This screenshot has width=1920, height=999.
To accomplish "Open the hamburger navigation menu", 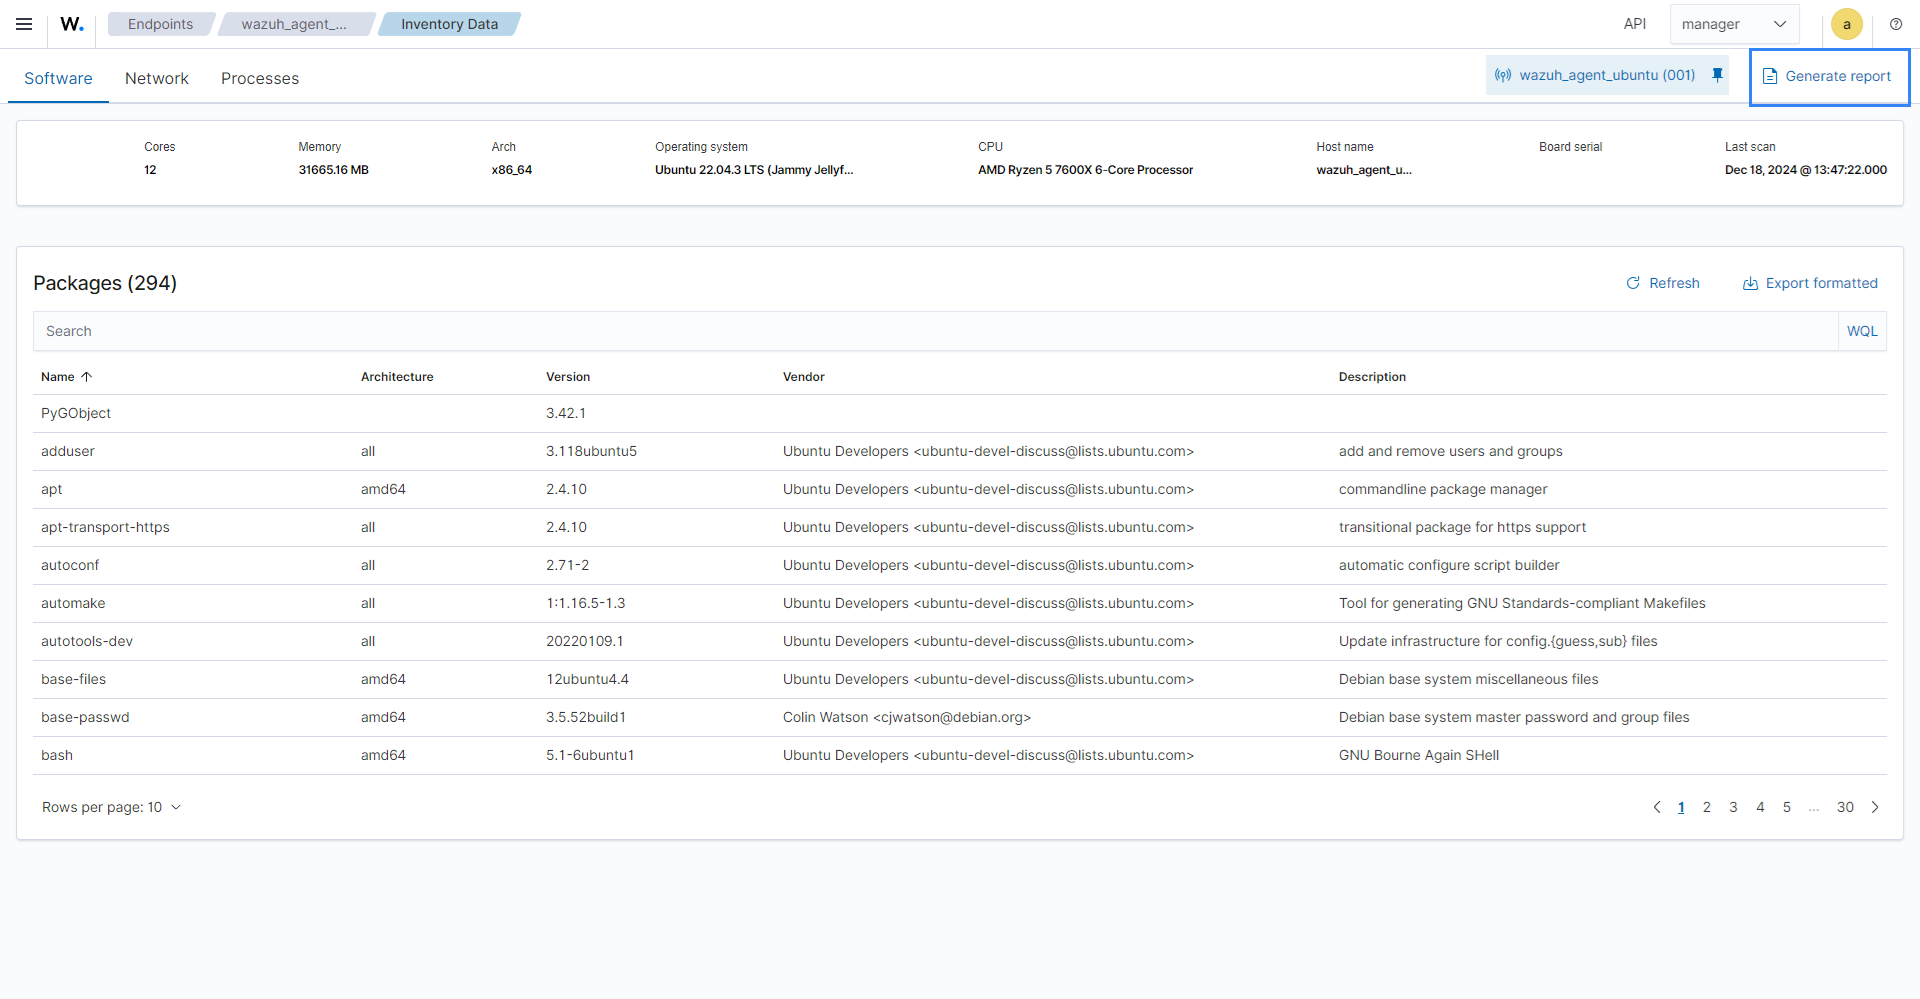I will coord(24,24).
